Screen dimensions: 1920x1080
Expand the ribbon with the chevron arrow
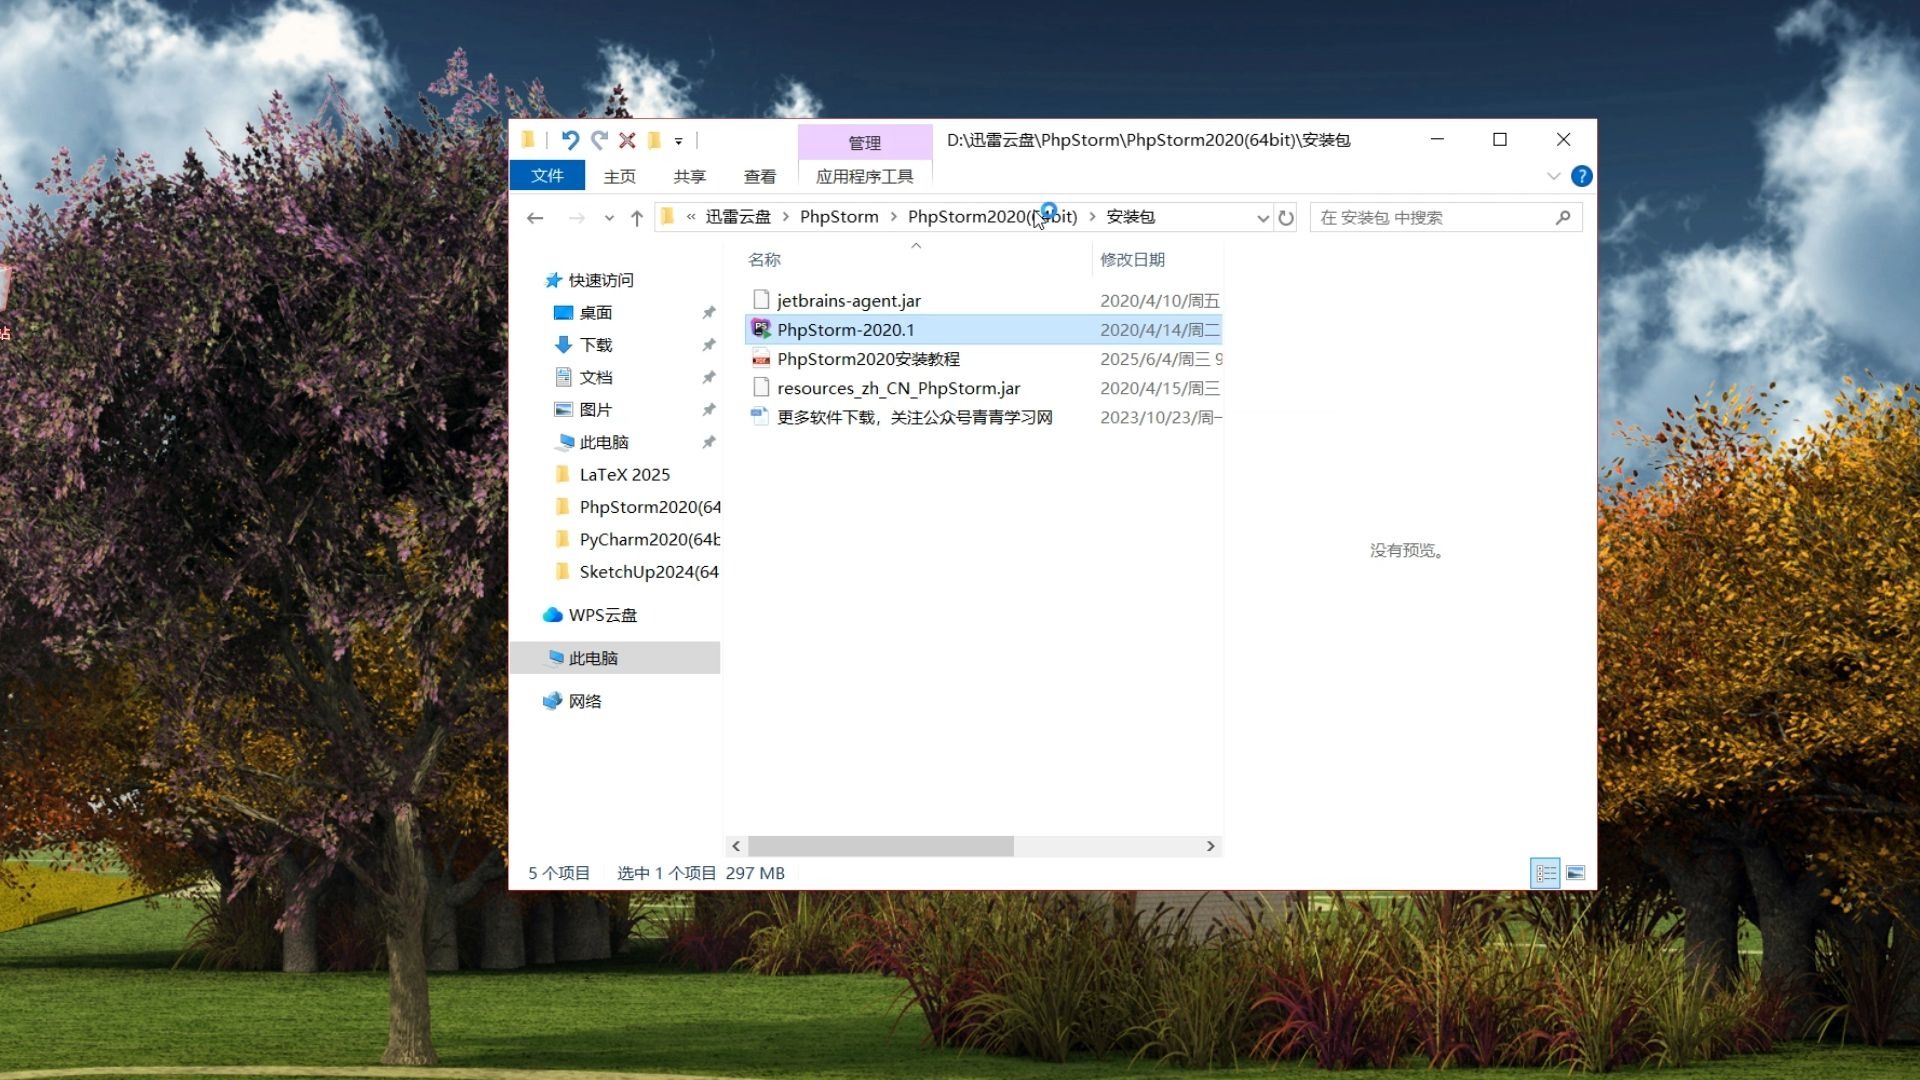point(1553,176)
